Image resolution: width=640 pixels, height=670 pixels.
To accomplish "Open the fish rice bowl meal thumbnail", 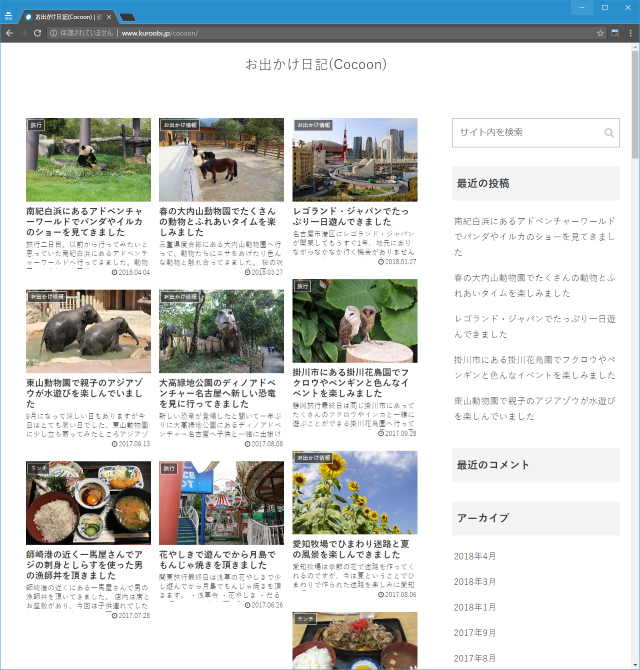I will point(88,502).
